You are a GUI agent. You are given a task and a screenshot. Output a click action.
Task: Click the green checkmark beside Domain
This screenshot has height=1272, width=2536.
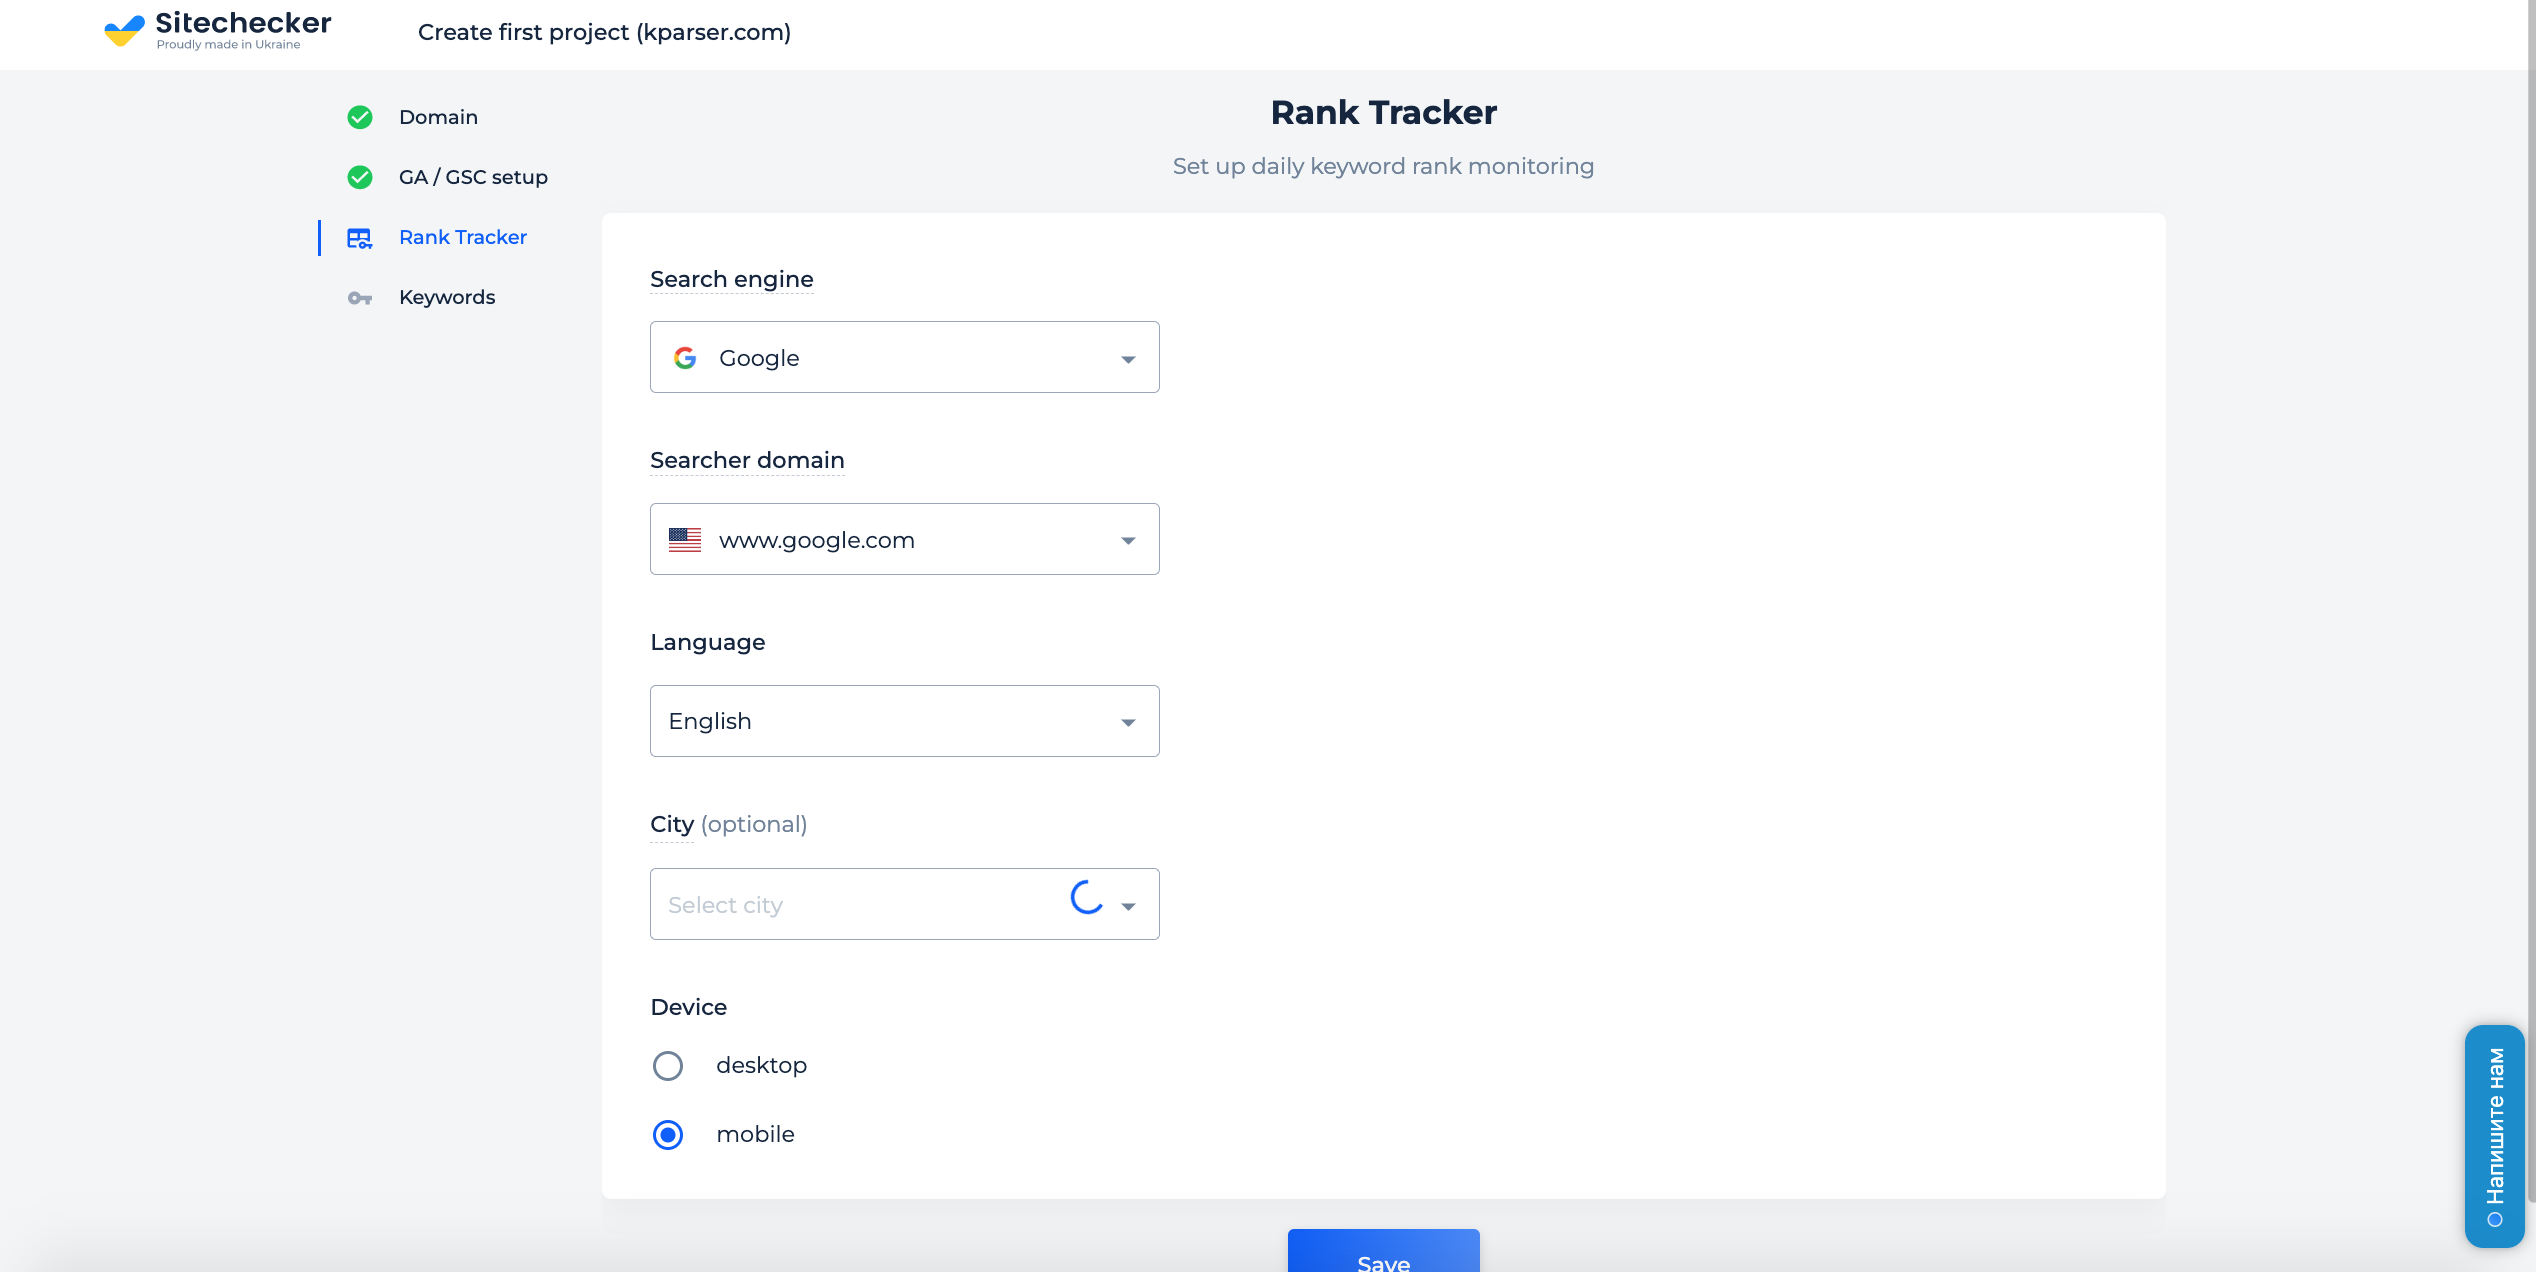[x=360, y=117]
